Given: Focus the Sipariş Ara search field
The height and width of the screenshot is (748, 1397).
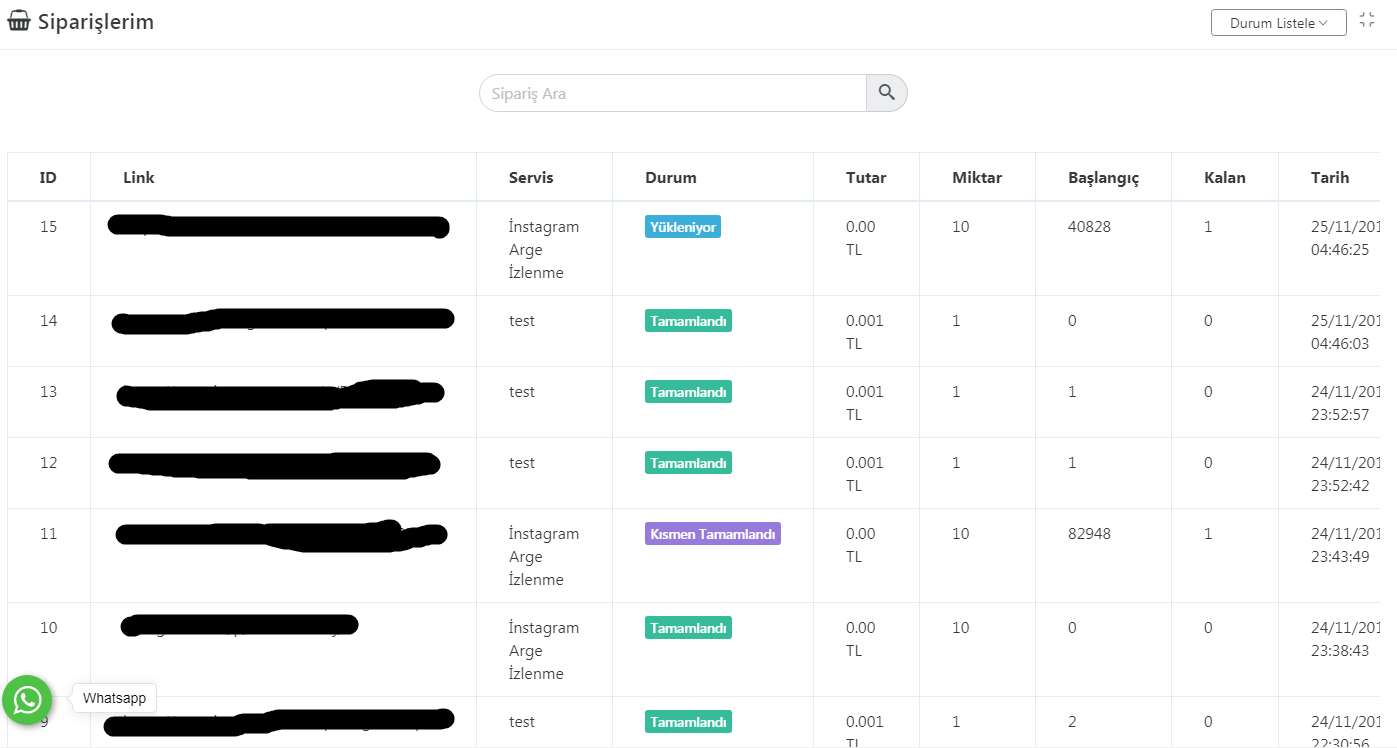Looking at the screenshot, I should 673,93.
